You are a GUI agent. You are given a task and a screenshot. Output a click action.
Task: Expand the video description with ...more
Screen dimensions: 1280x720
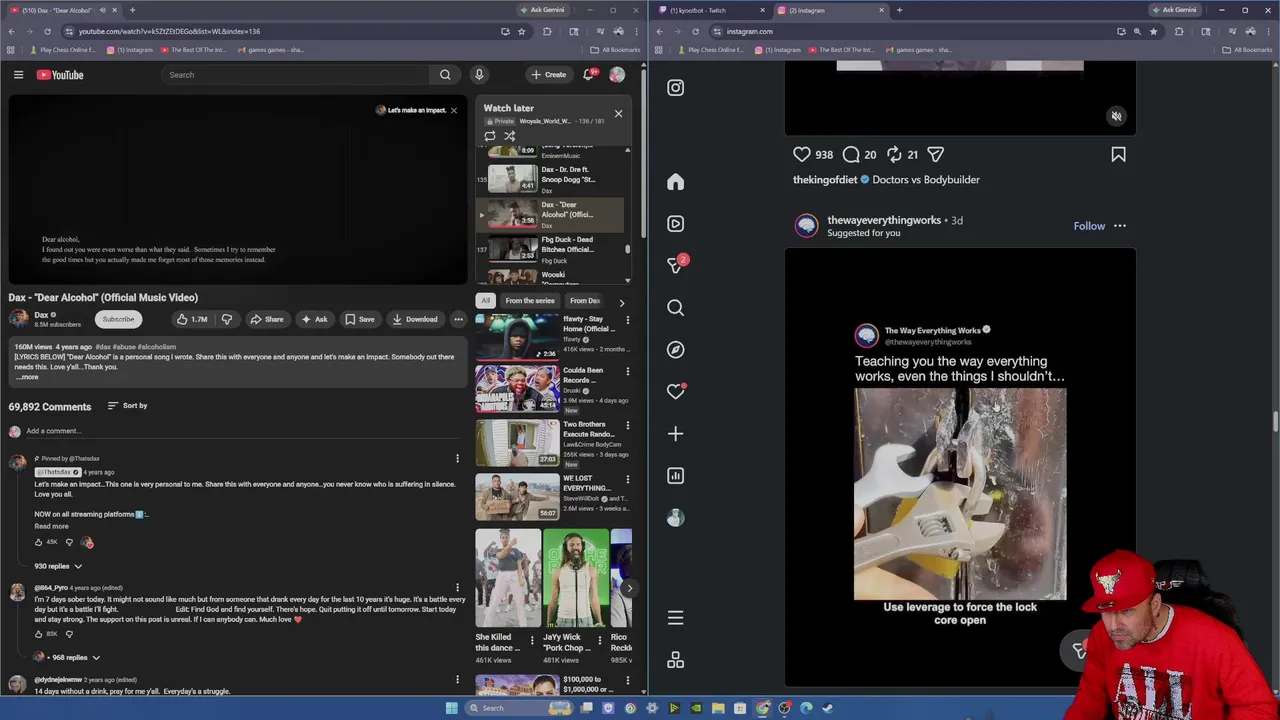[27, 377]
